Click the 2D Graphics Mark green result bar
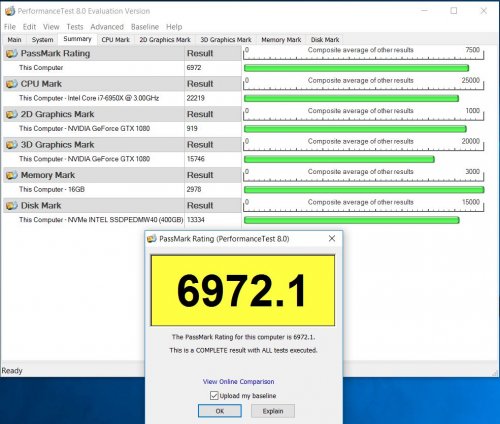 [355, 129]
